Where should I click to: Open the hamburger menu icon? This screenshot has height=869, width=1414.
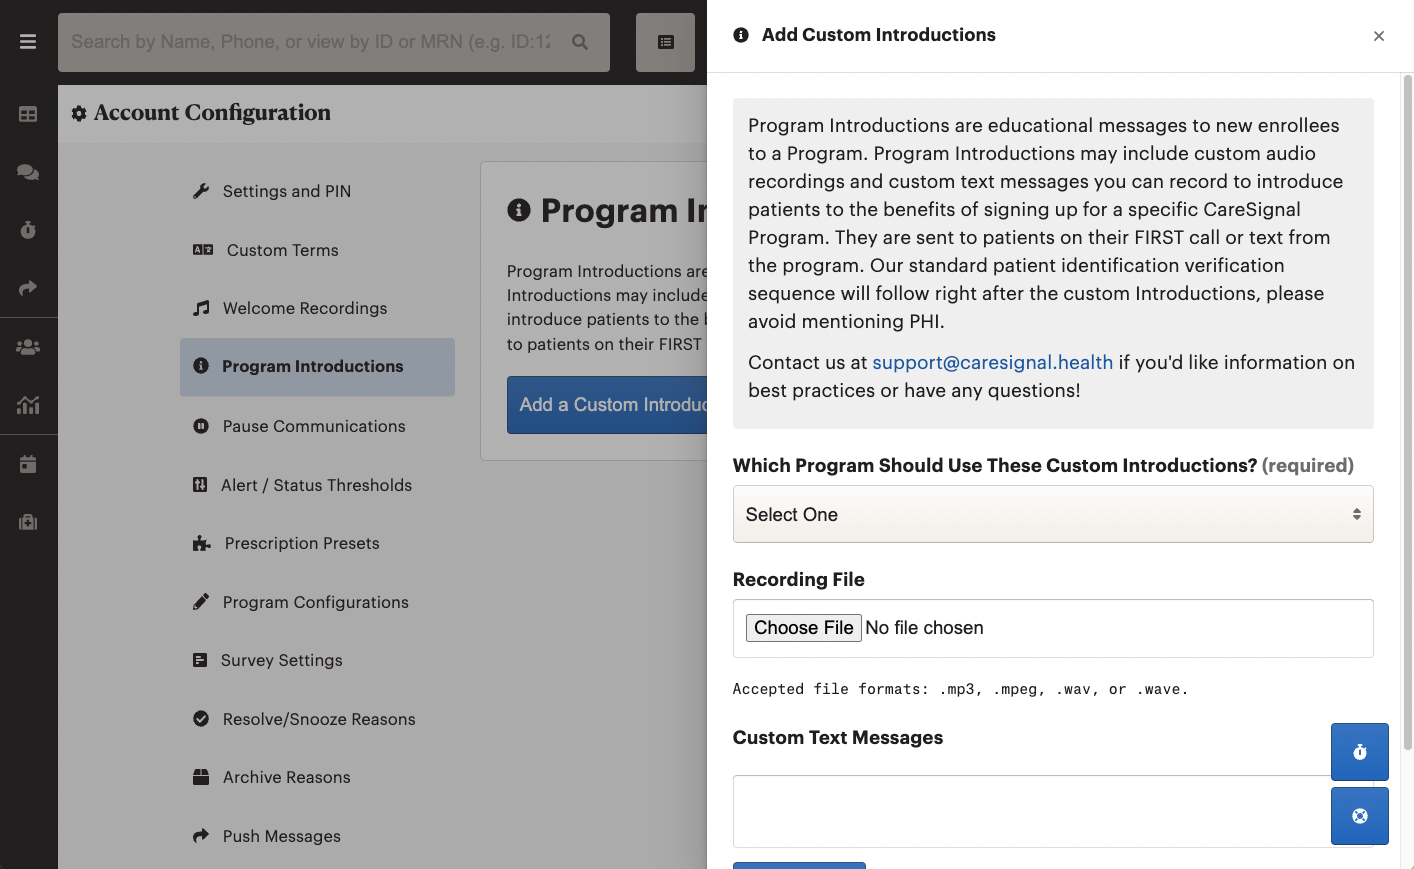click(x=28, y=42)
